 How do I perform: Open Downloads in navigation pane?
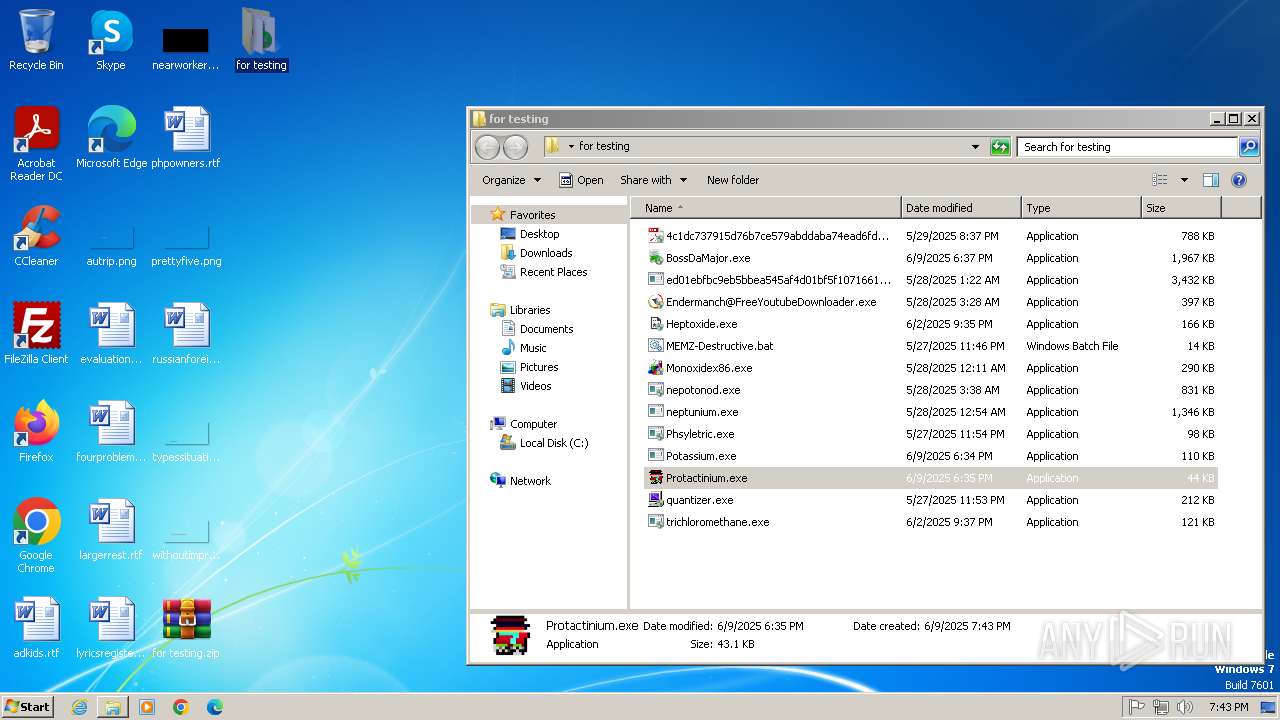(x=546, y=253)
